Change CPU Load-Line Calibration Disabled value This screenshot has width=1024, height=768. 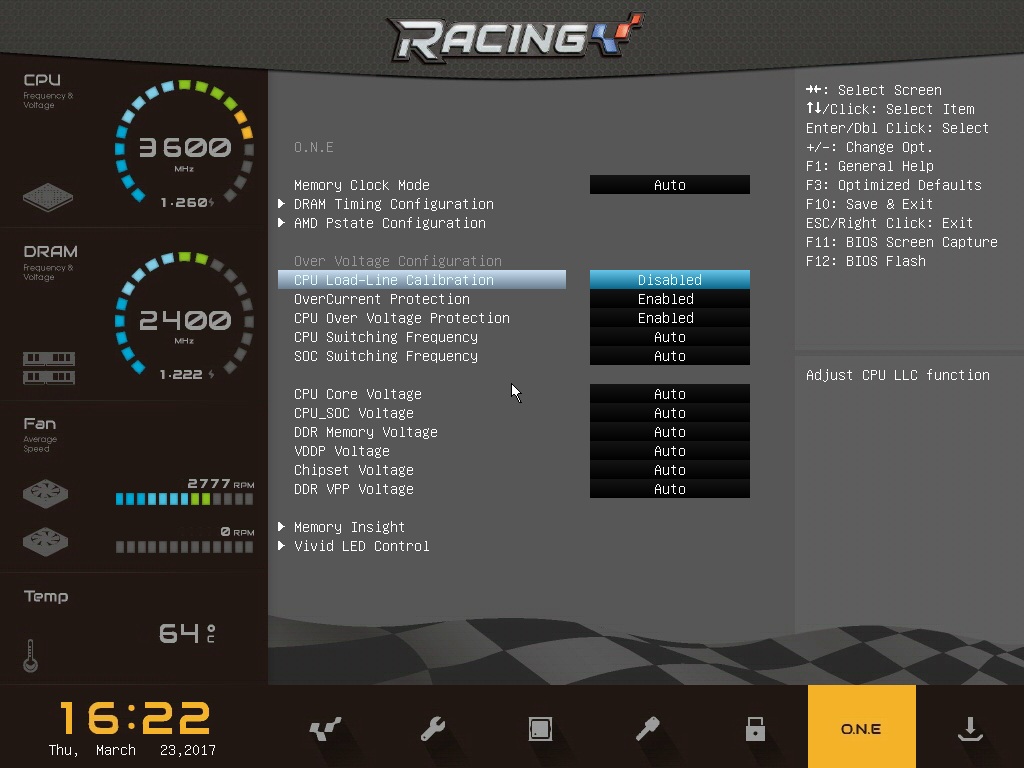[669, 280]
